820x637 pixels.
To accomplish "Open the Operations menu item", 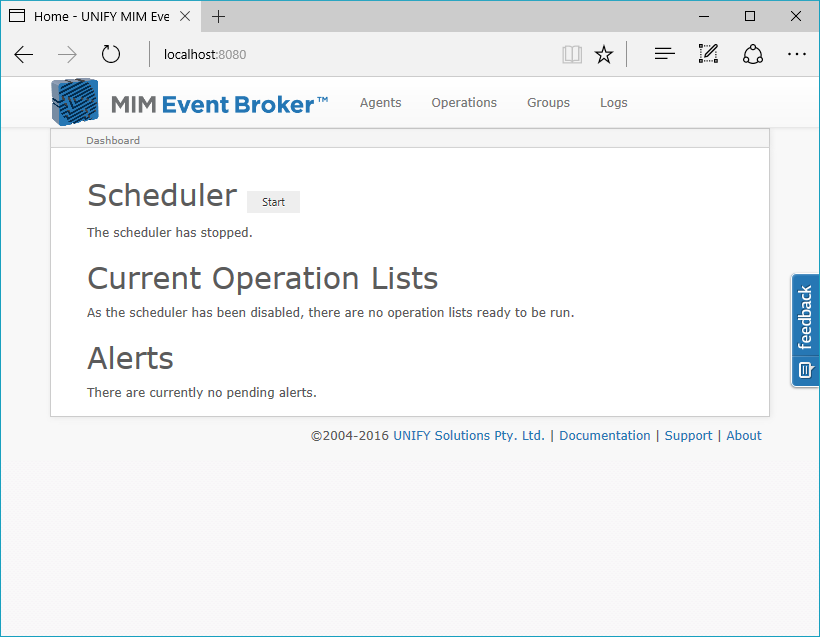I will coord(464,103).
